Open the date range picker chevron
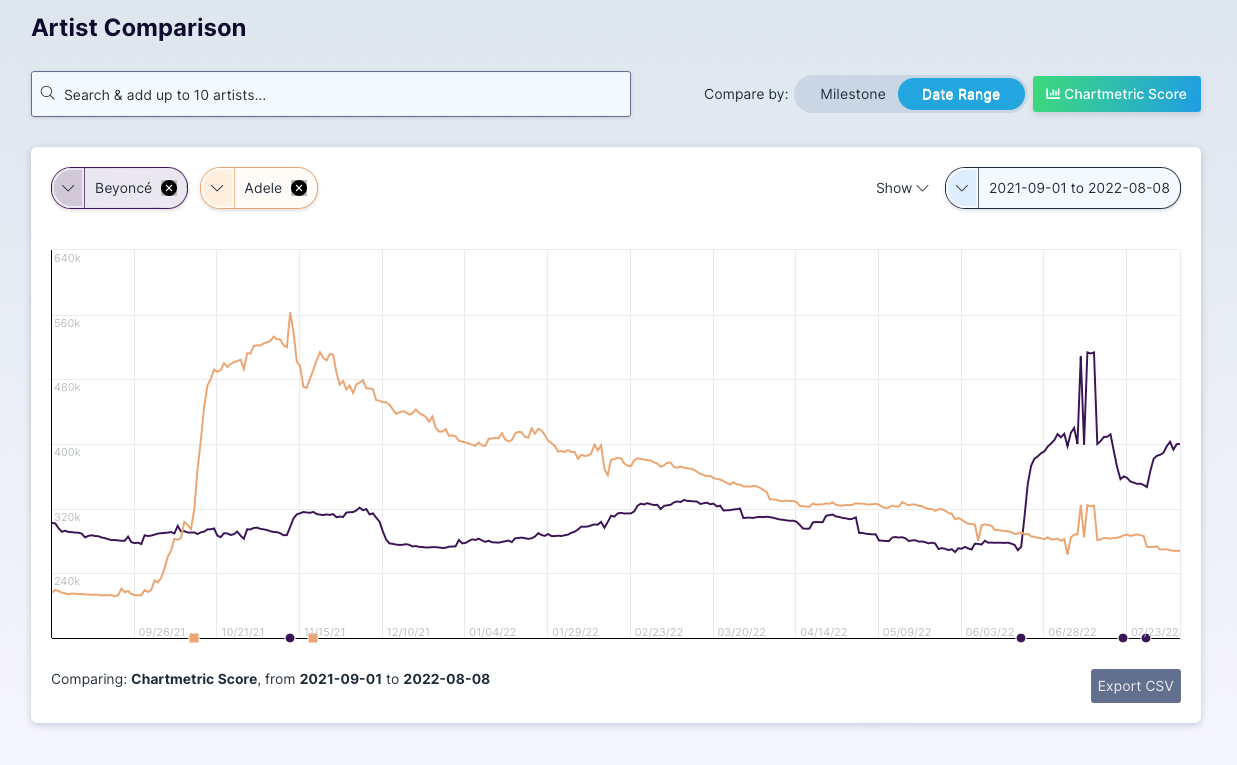The image size is (1237, 765). (962, 188)
